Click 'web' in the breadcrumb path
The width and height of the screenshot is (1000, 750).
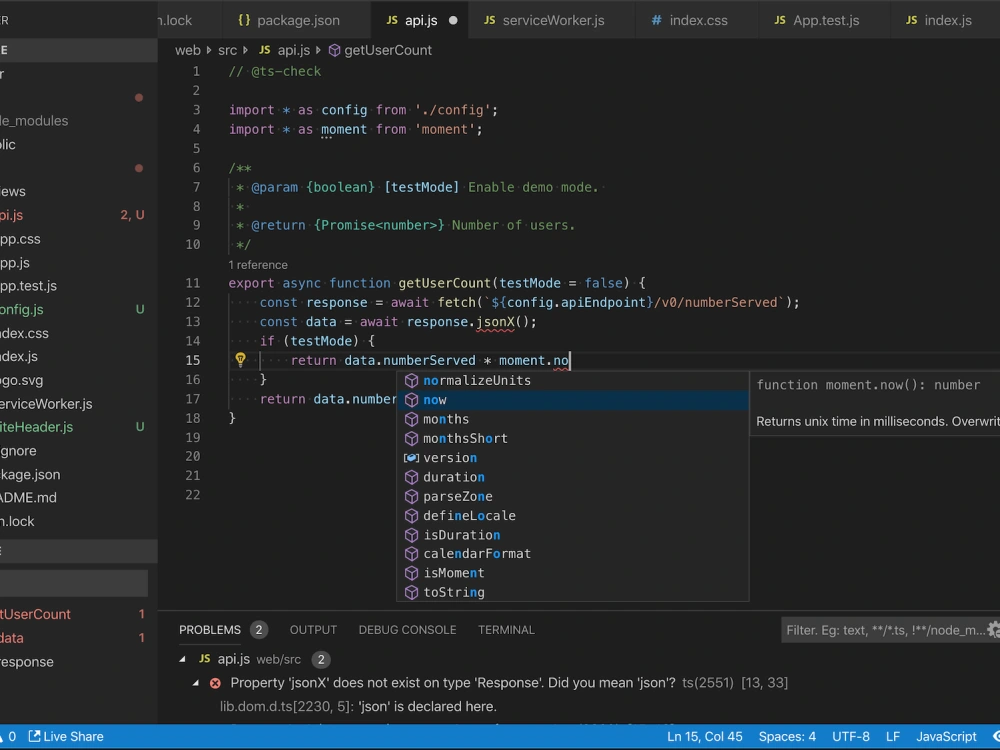tap(188, 50)
